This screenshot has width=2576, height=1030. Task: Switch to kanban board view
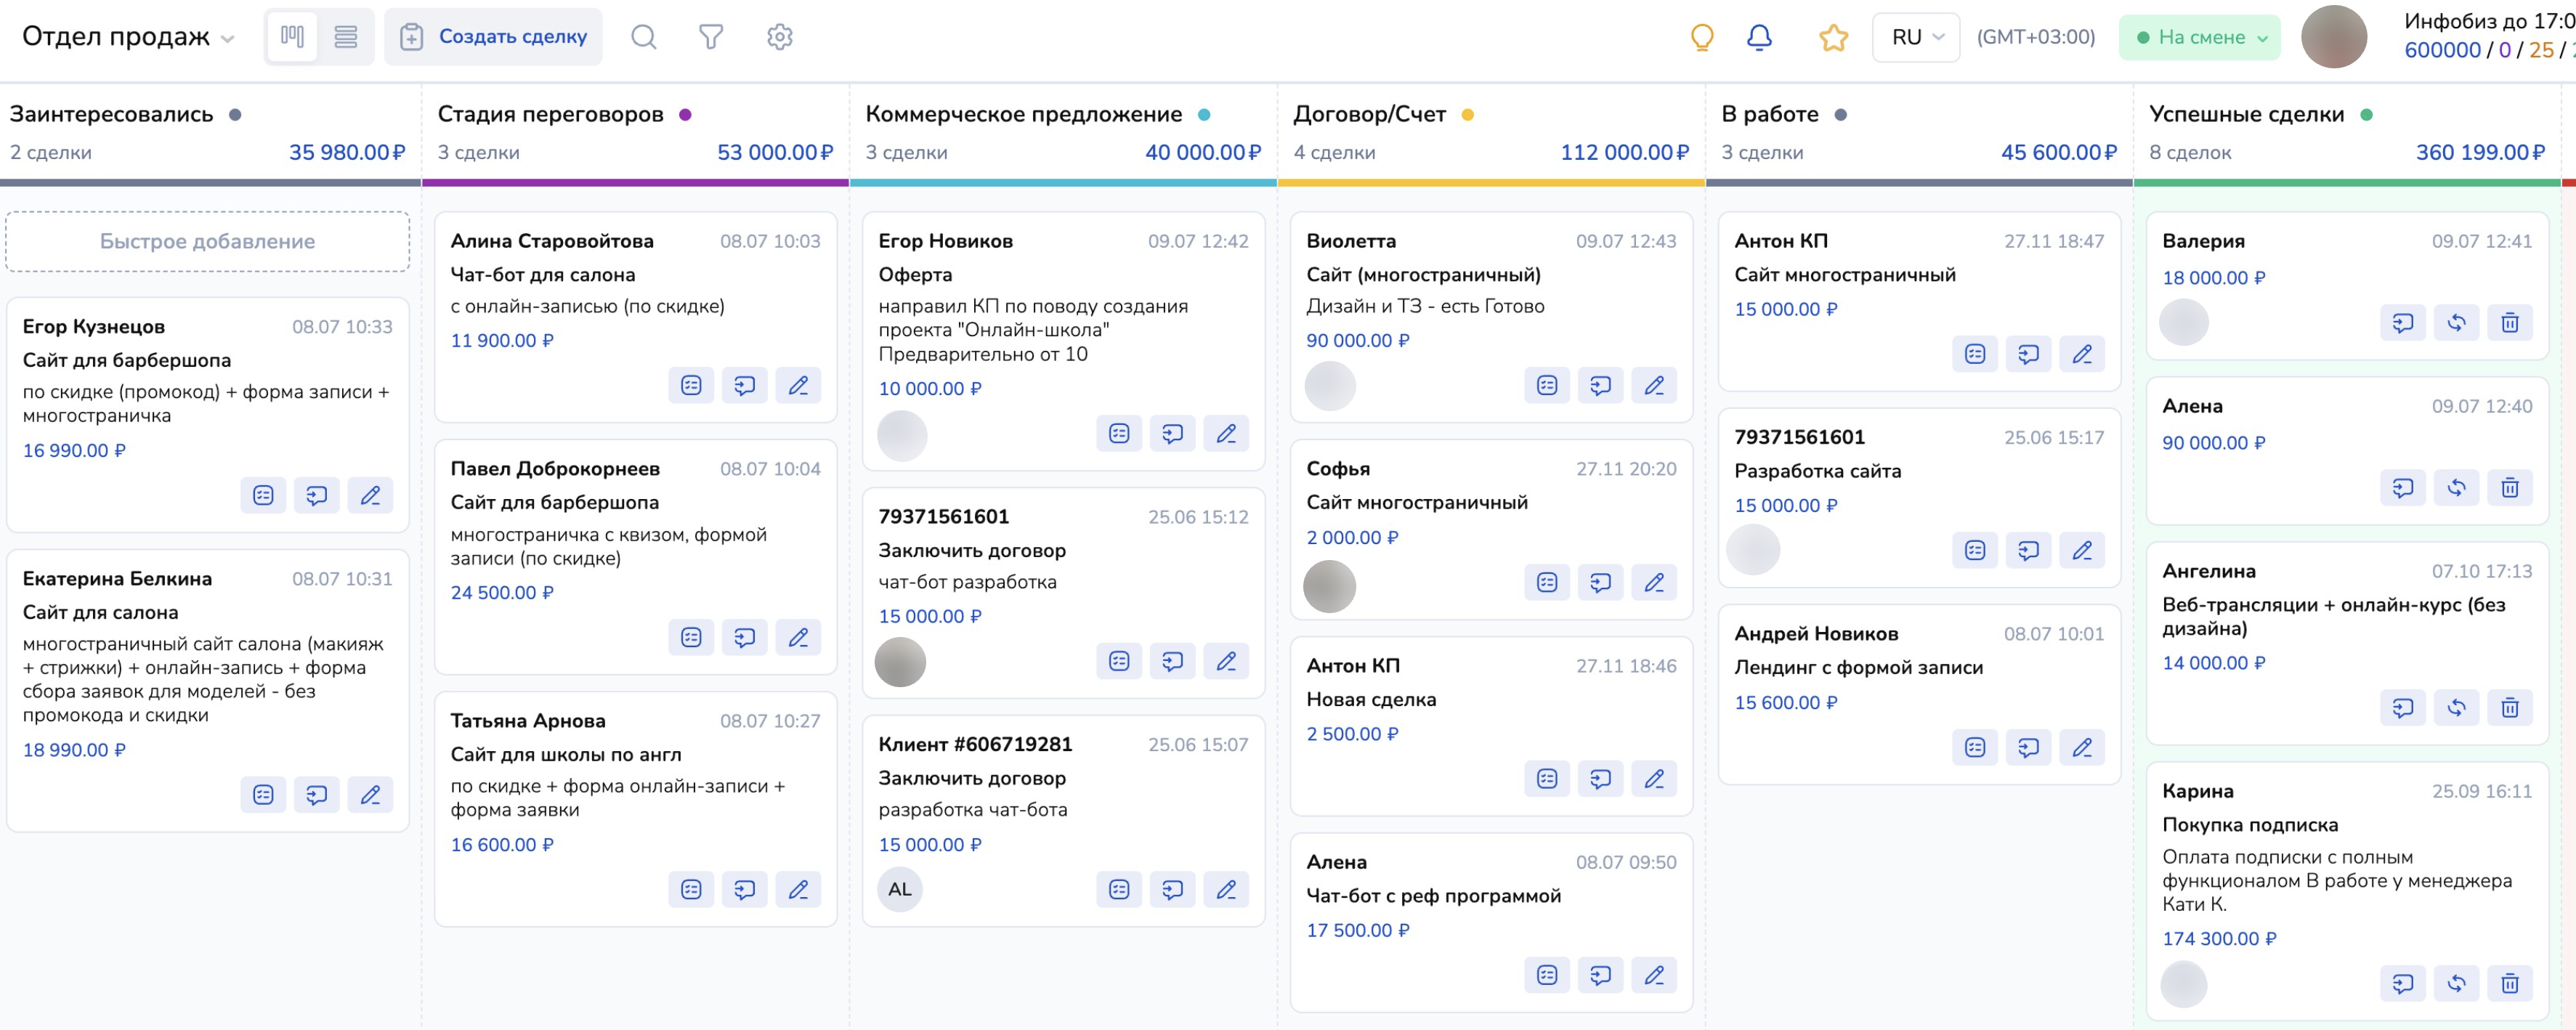[292, 37]
